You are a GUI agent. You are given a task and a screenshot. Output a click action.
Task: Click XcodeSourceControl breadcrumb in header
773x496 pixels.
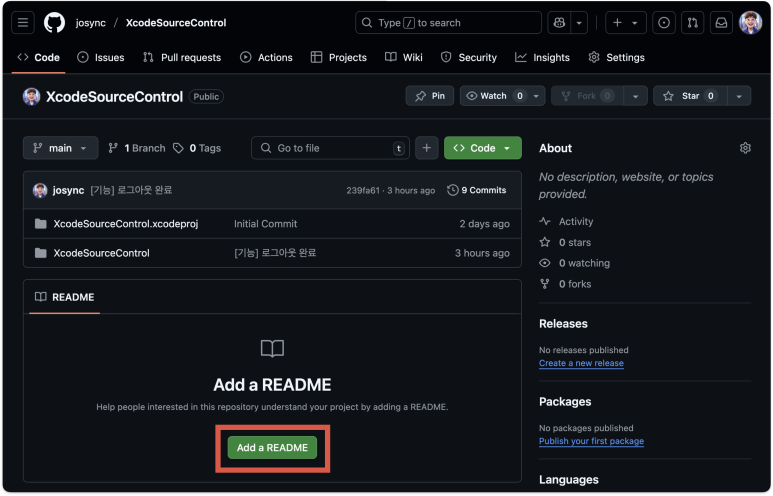pyautogui.click(x=176, y=23)
